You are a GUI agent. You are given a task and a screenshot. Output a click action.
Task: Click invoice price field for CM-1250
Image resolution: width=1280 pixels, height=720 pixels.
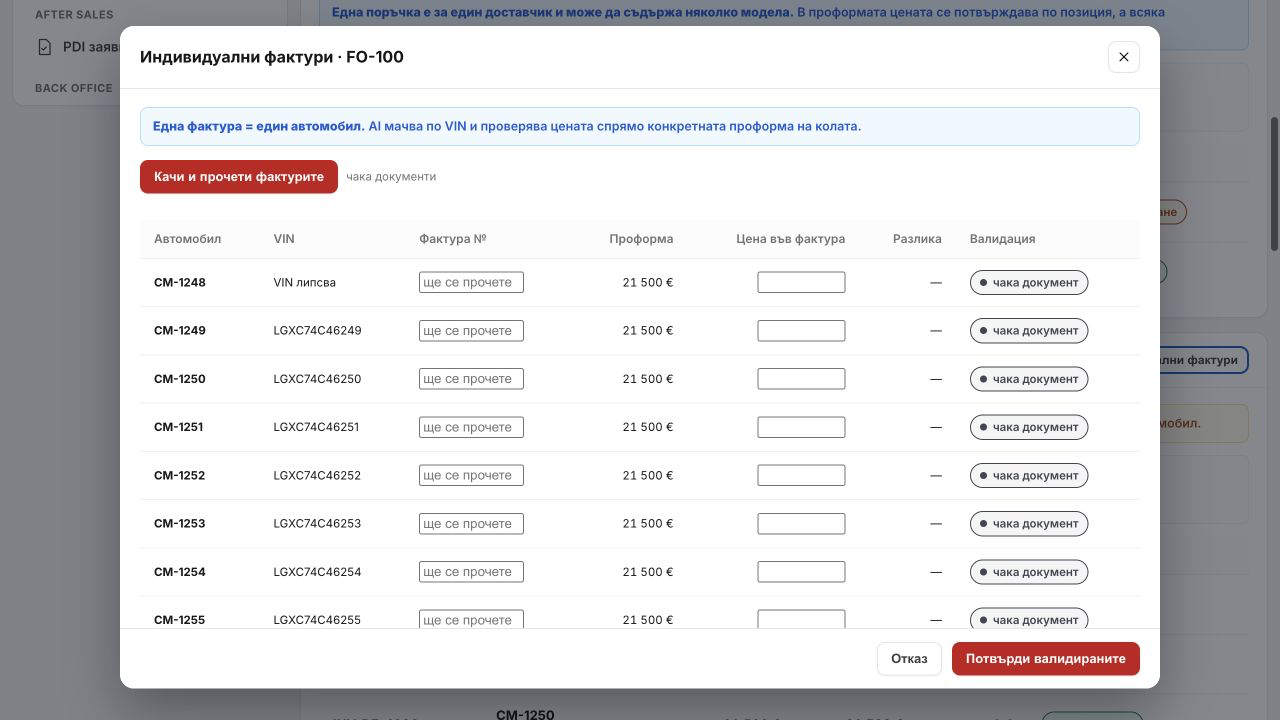[x=801, y=379]
